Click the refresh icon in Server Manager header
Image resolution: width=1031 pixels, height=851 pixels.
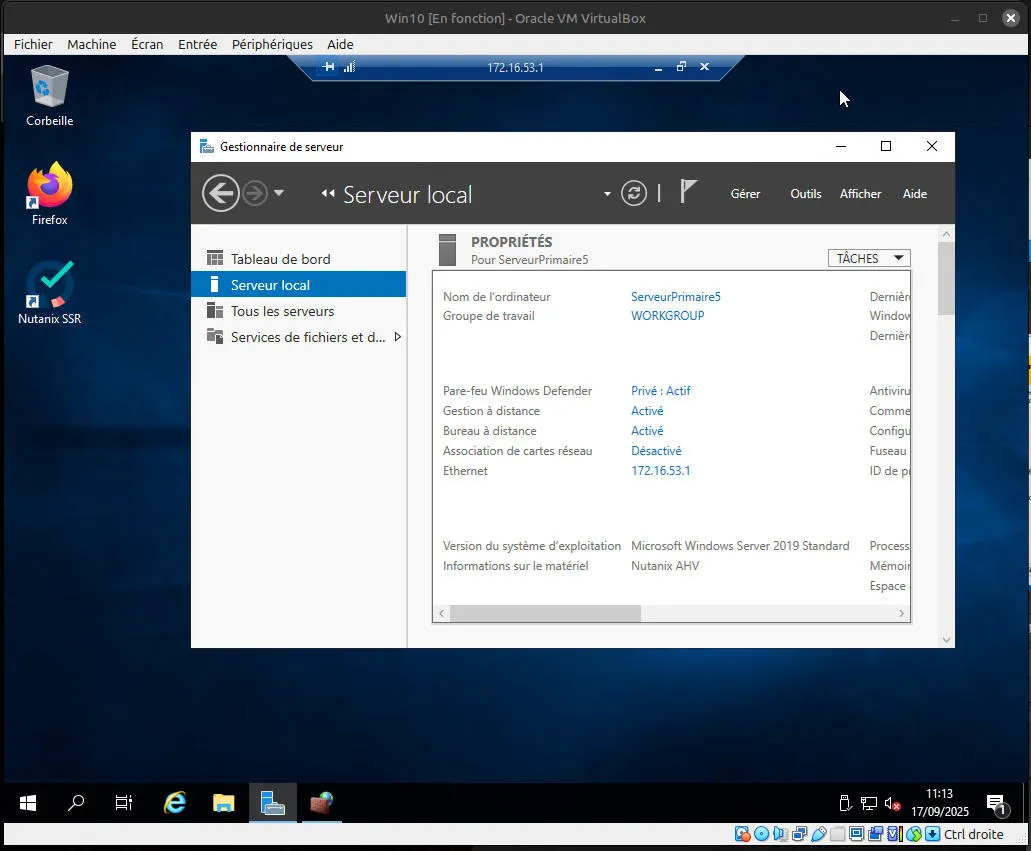[x=634, y=193]
